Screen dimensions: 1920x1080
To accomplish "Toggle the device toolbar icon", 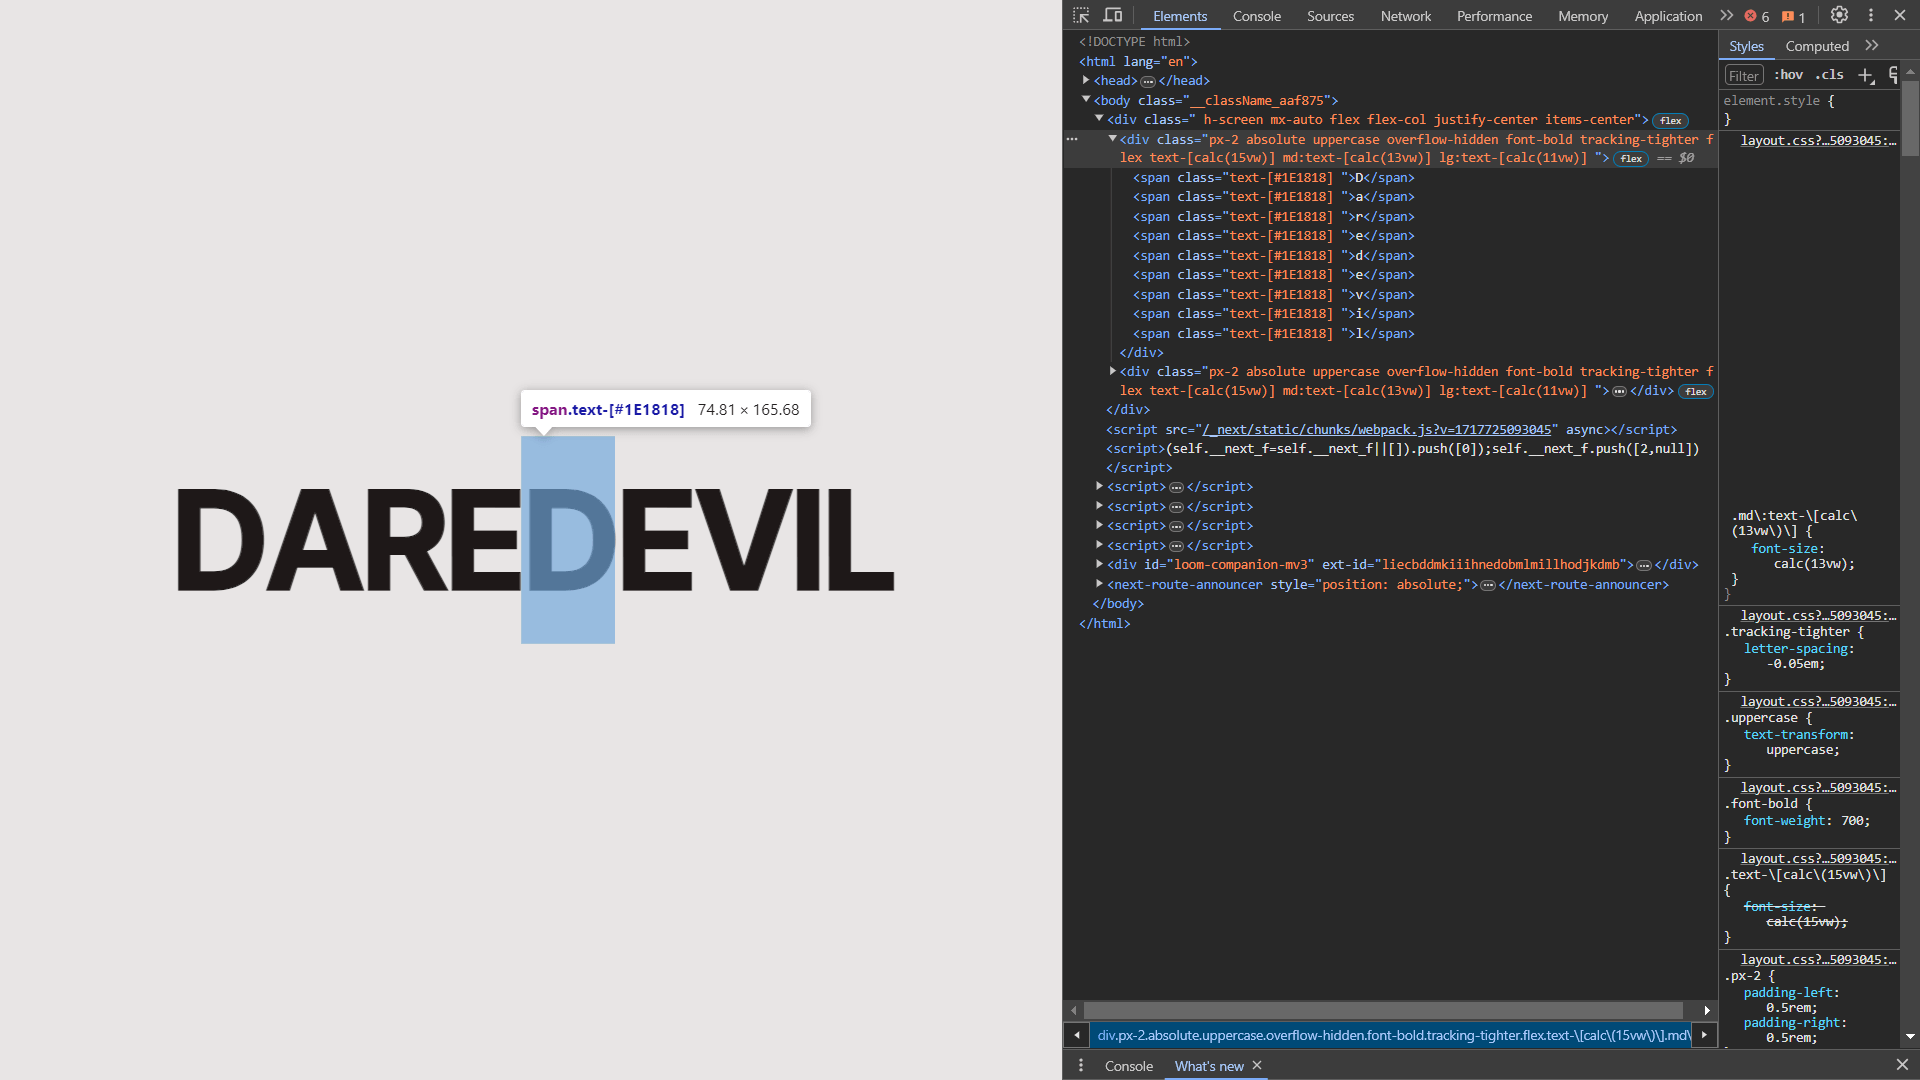I will point(1112,16).
